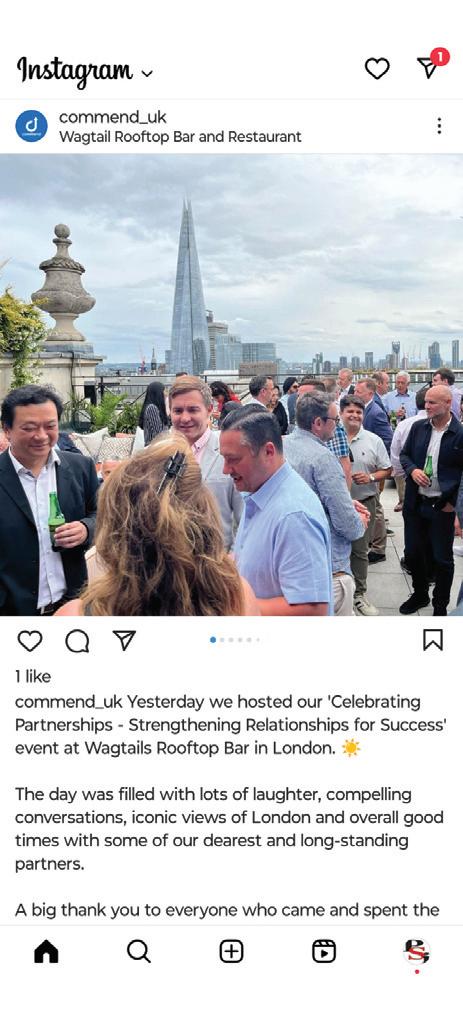Open the Search tab magnifier
Screen dimensions: 463x1028
click(x=138, y=951)
